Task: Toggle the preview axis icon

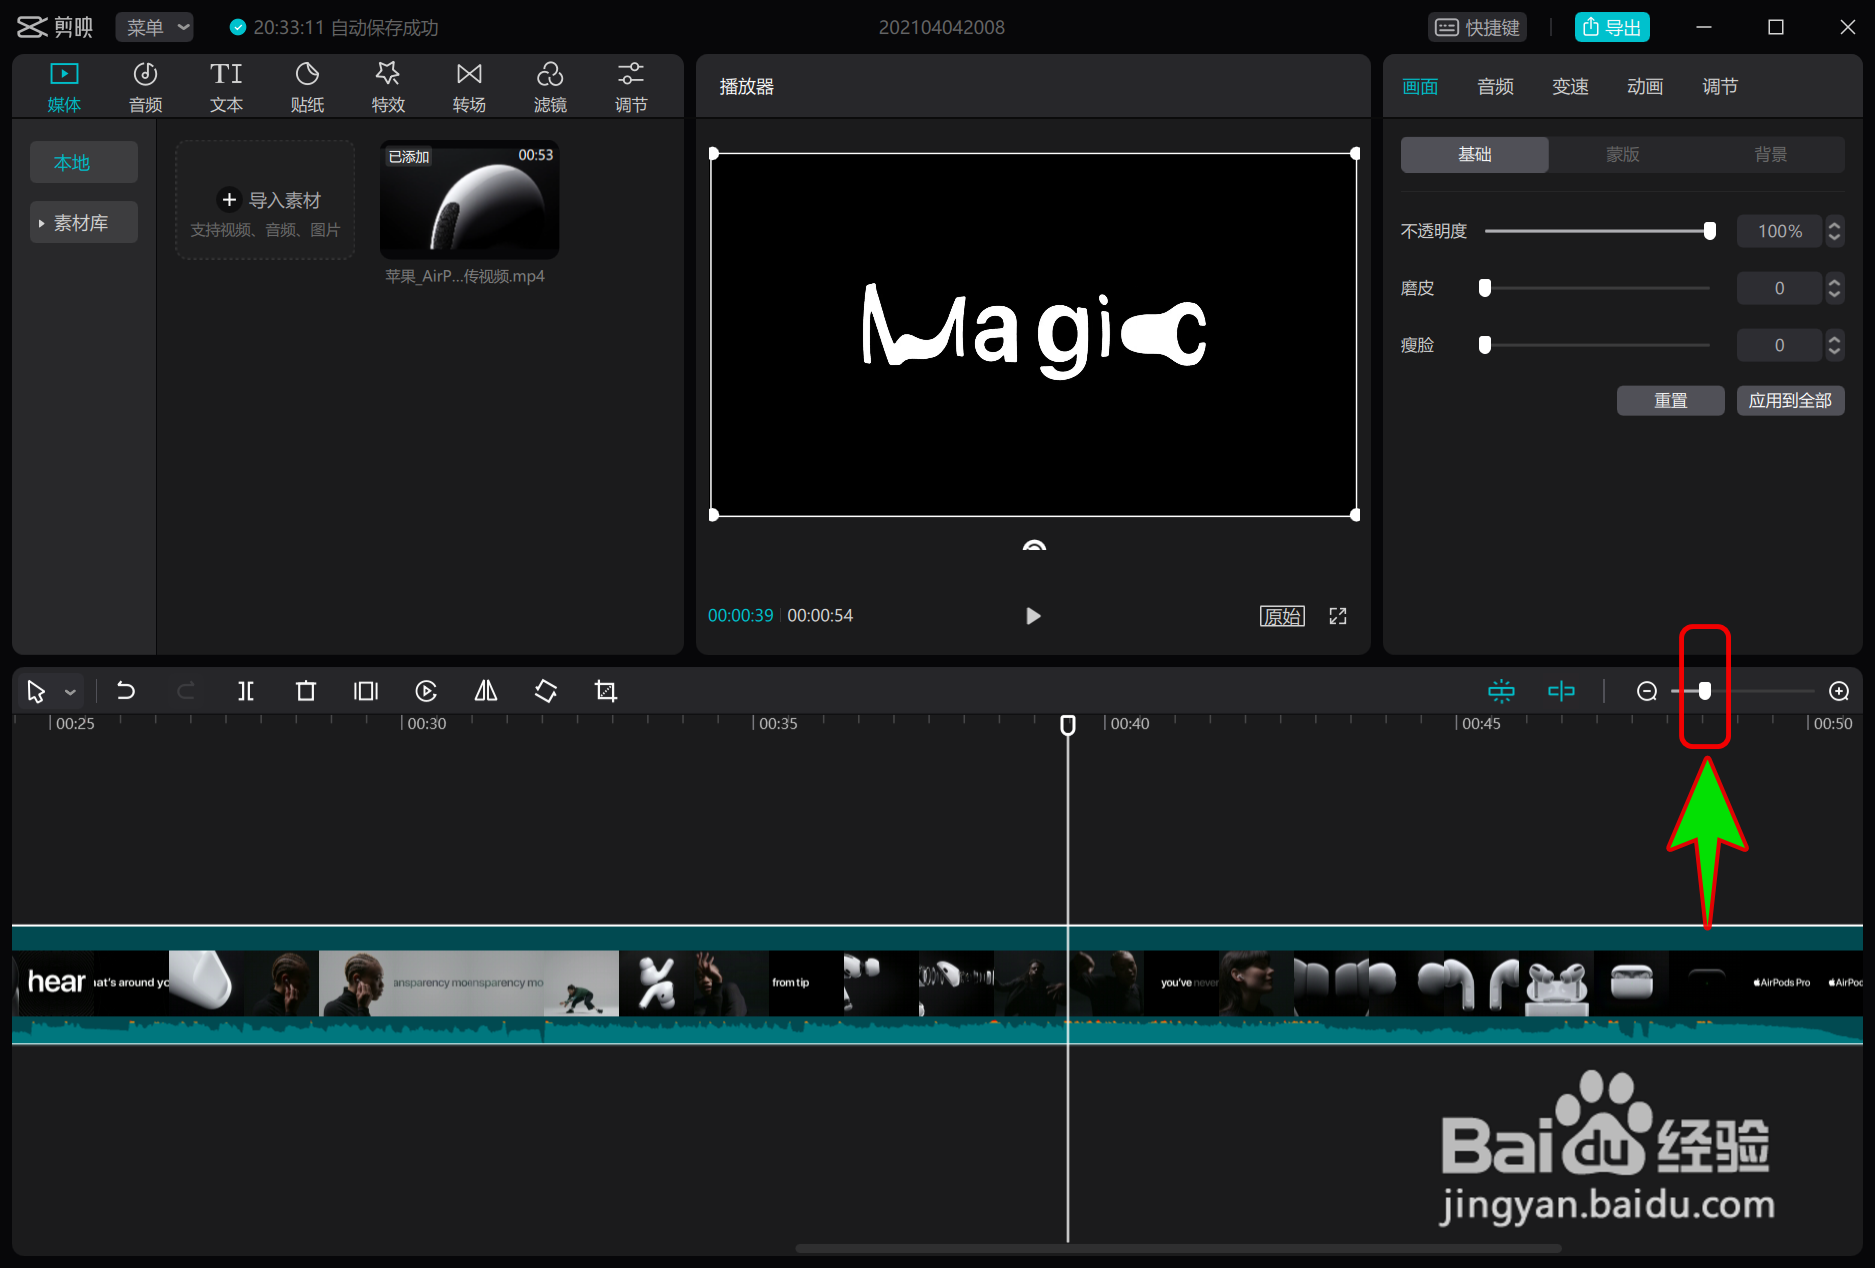Action: [1561, 691]
